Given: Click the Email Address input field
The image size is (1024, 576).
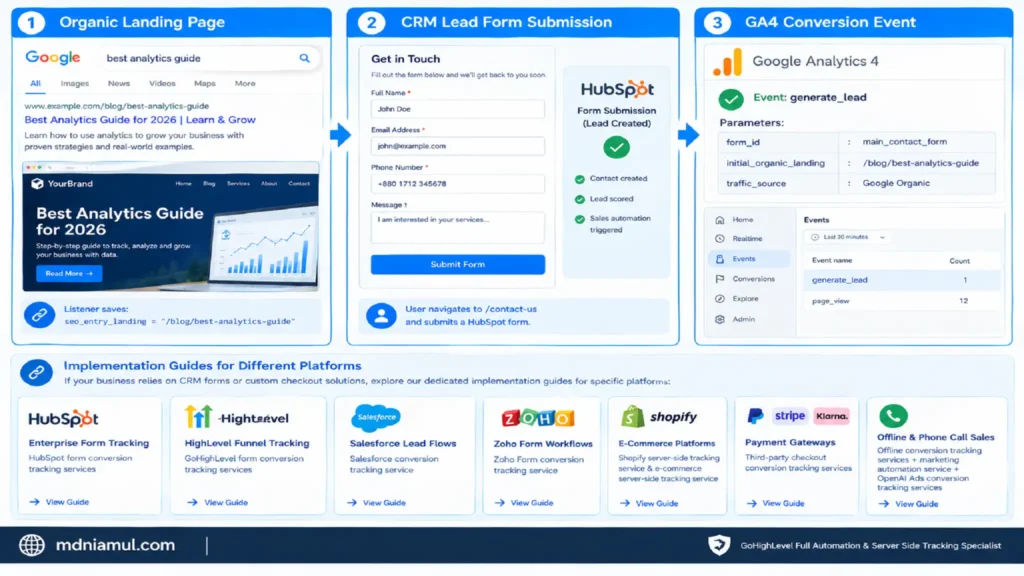Looking at the screenshot, I should tap(458, 146).
